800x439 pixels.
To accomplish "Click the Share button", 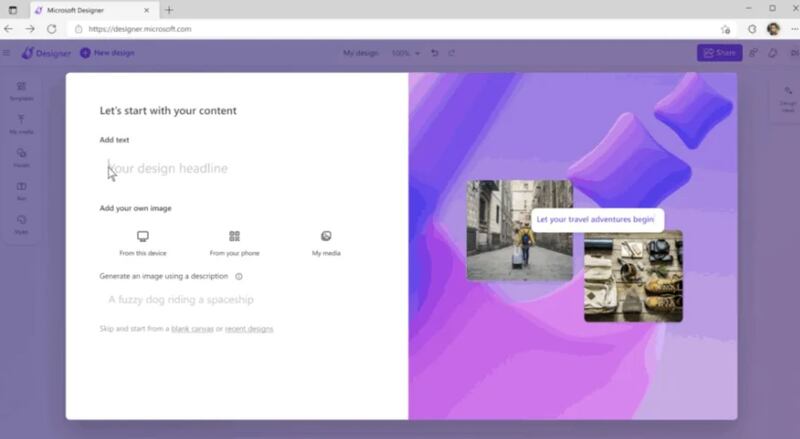I will [719, 53].
